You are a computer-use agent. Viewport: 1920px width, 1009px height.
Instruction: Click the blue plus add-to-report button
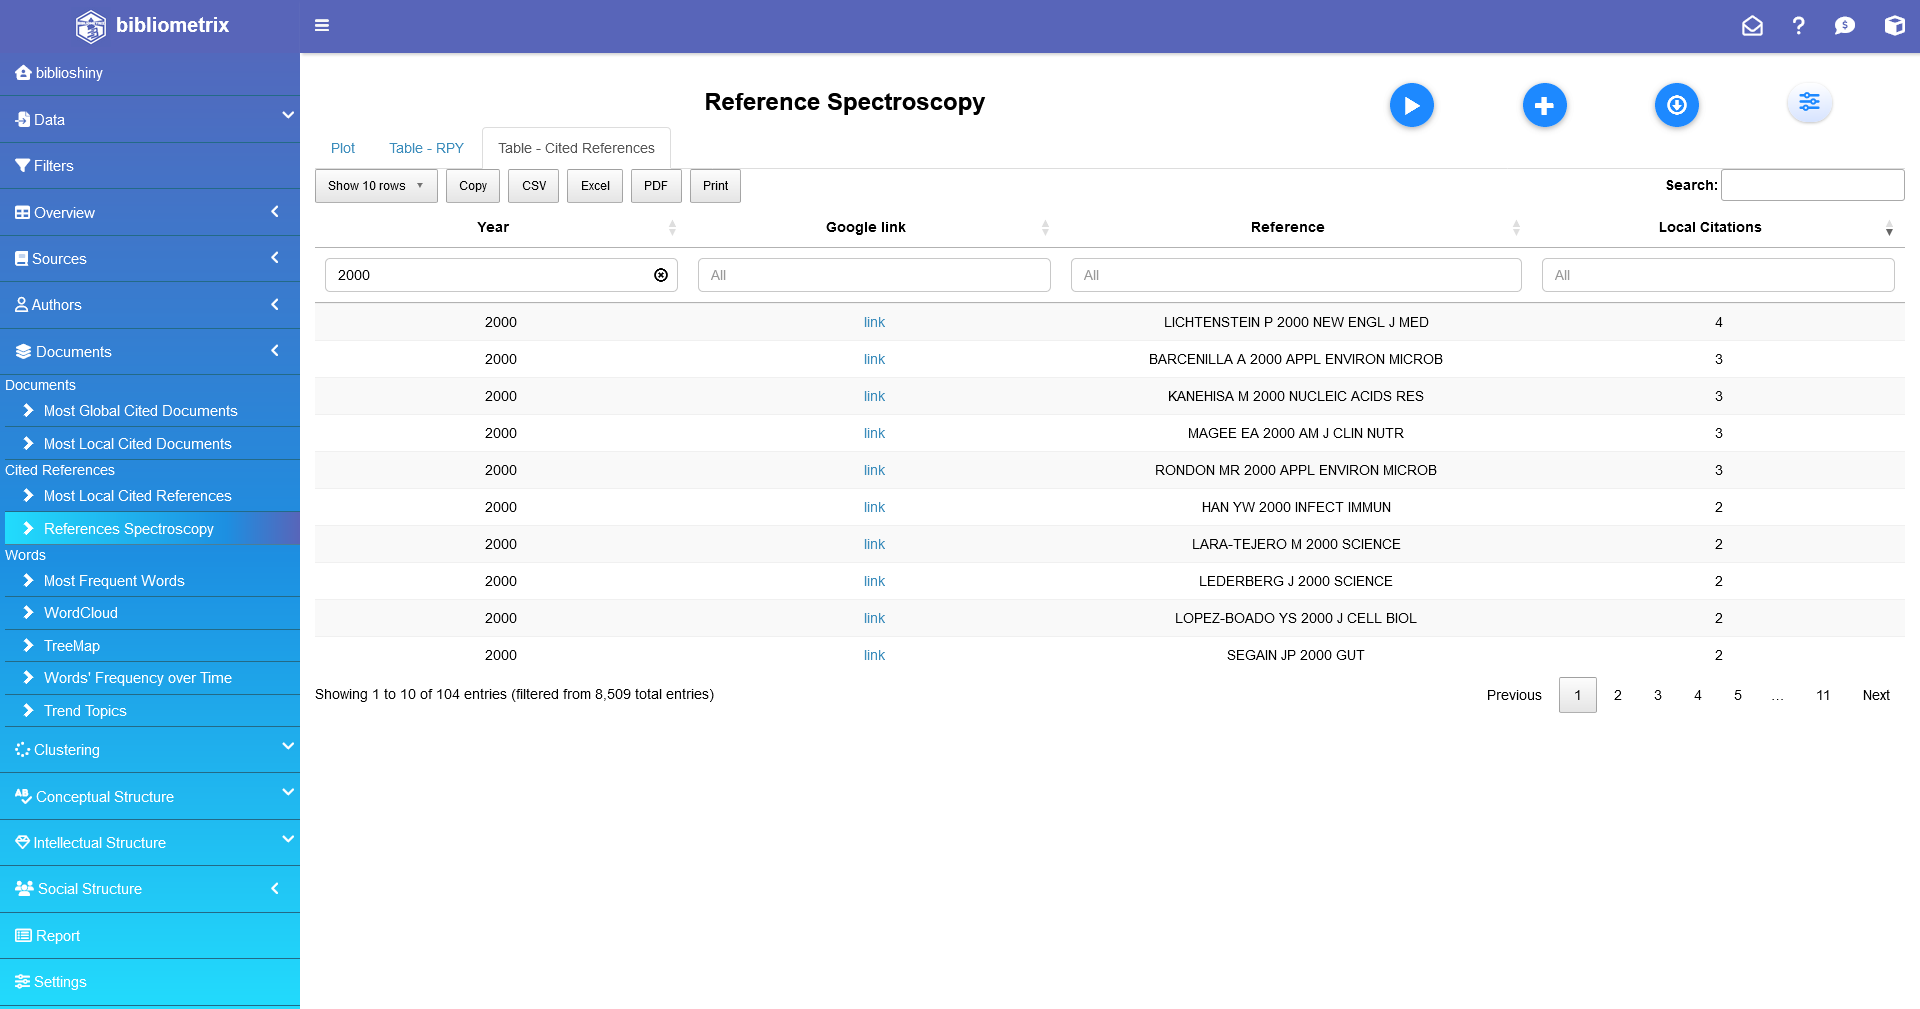(x=1544, y=105)
